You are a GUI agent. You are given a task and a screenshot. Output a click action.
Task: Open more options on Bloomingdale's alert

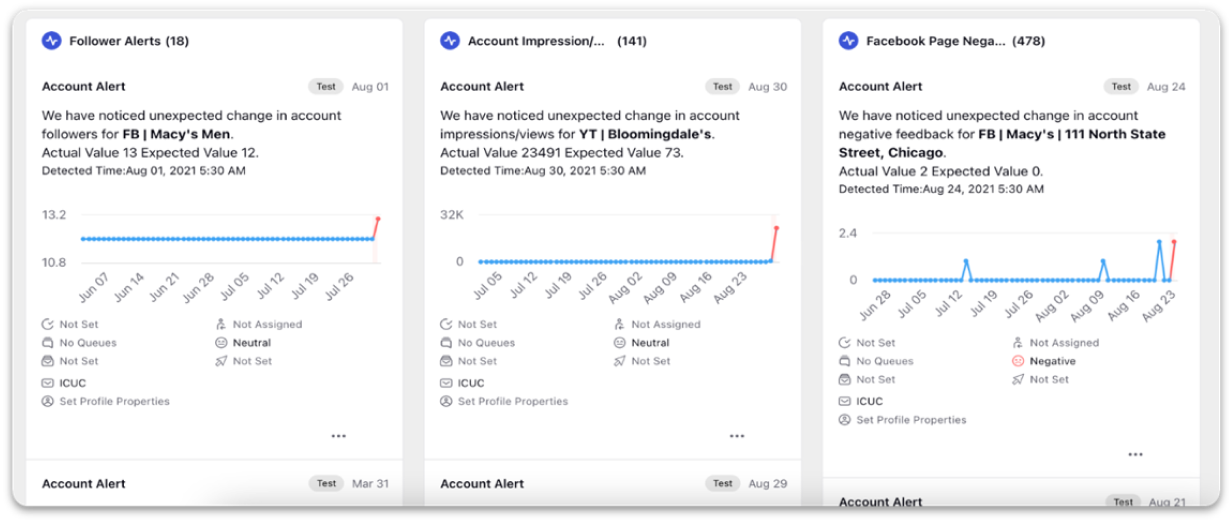click(x=737, y=436)
